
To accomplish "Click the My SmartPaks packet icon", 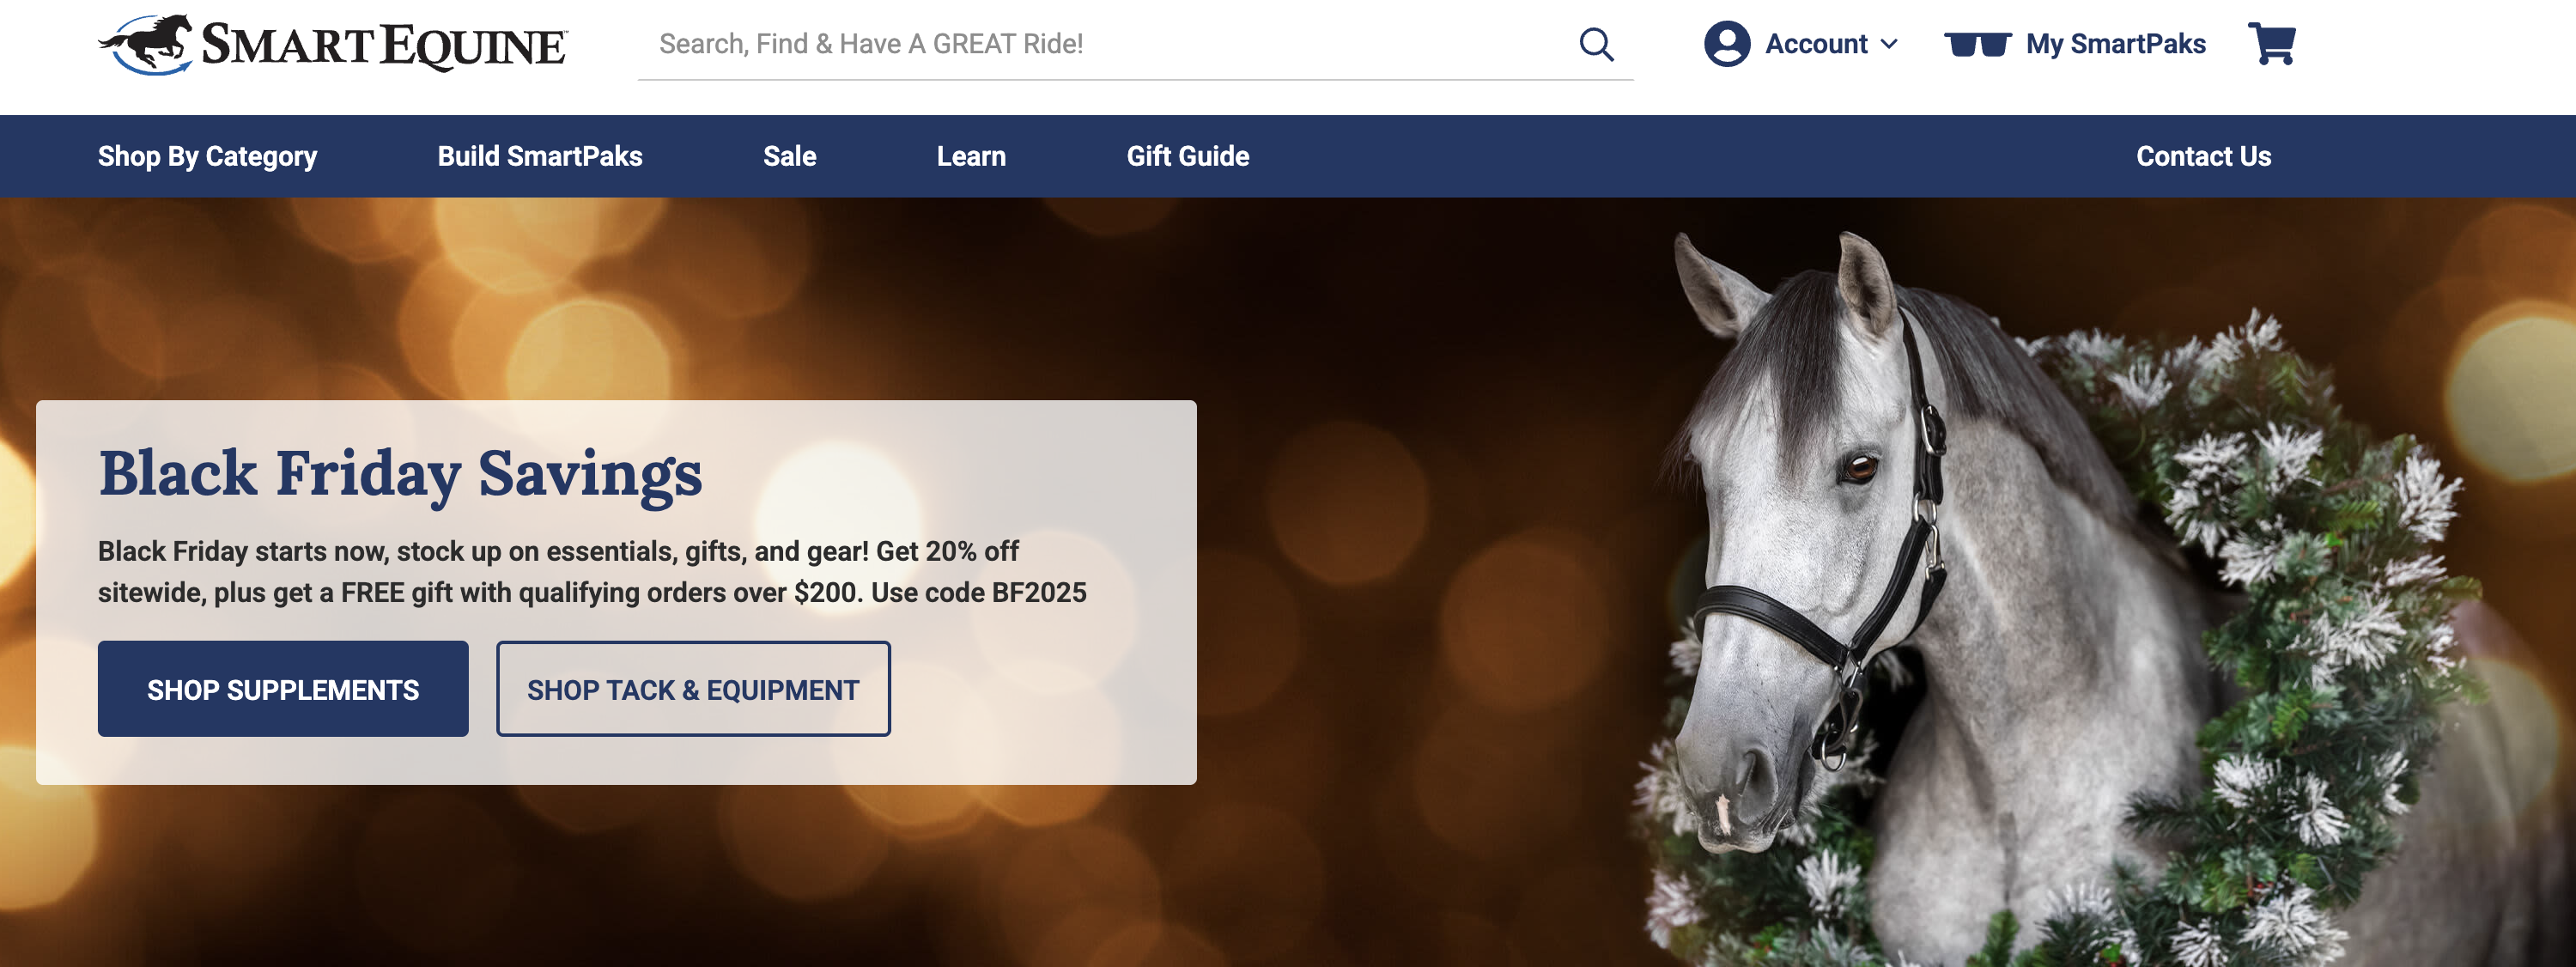I will point(1977,44).
